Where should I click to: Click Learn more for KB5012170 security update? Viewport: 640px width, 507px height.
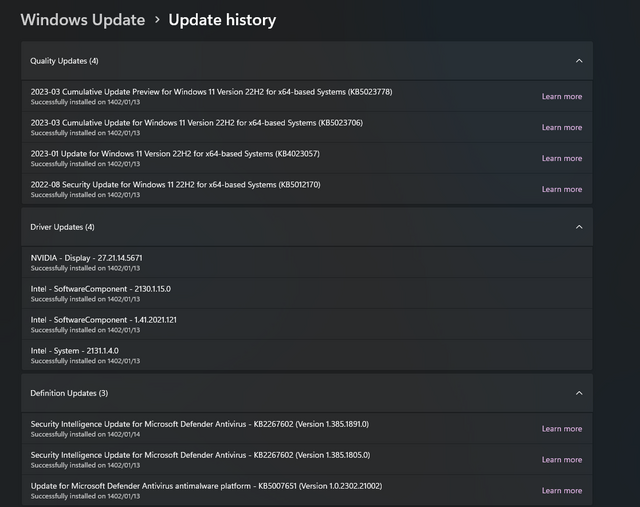pos(561,189)
